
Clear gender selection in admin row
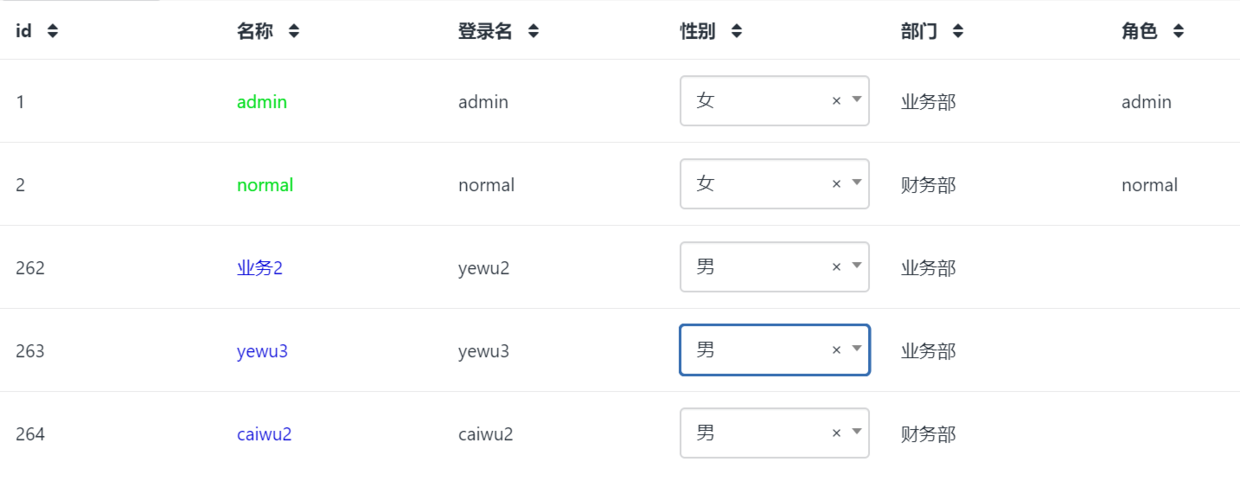coord(836,101)
